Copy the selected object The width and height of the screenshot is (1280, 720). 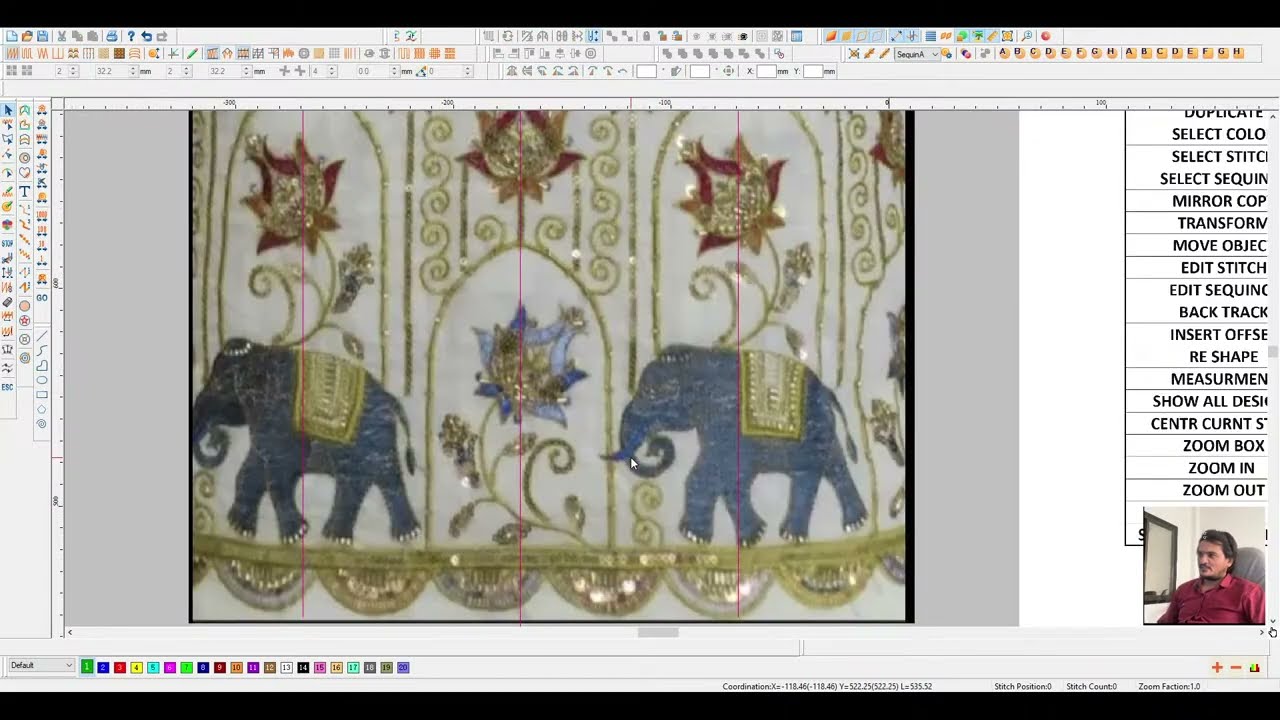pos(77,36)
